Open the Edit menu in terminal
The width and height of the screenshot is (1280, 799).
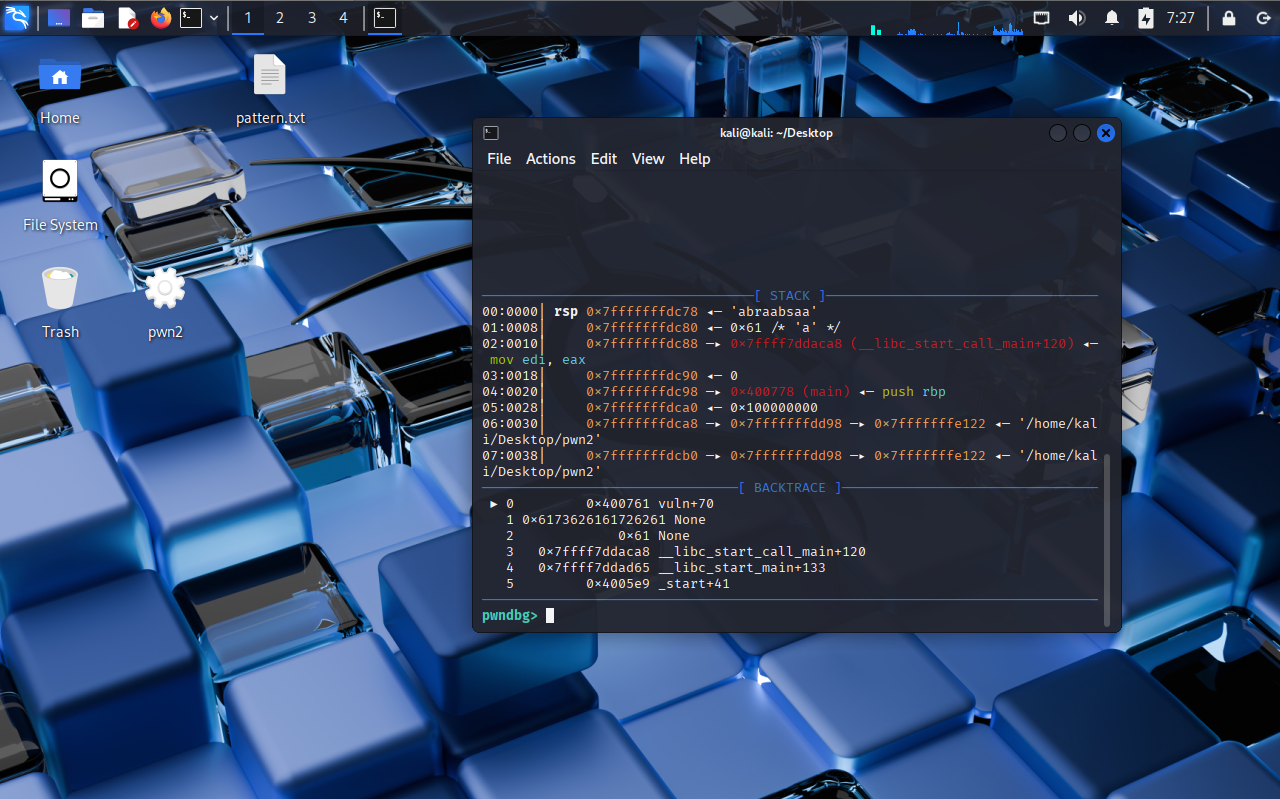tap(604, 159)
